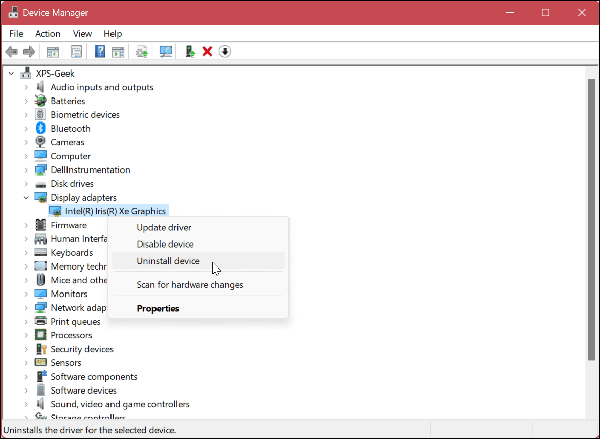Viewport: 600px width, 439px height.
Task: Choose Update driver from context menu
Action: 199,227
